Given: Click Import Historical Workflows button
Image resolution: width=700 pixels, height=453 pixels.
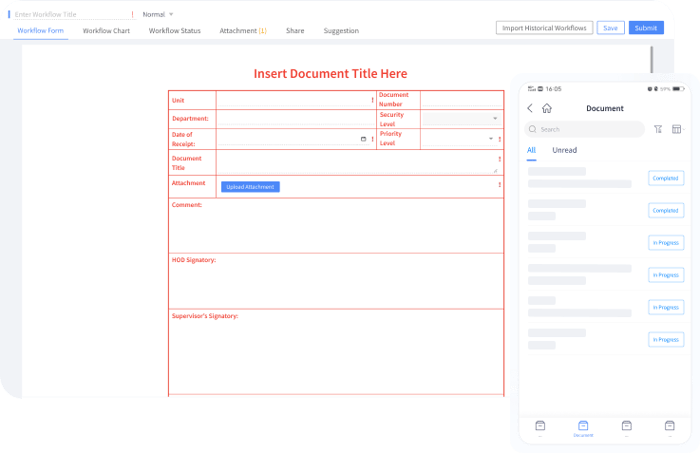Looking at the screenshot, I should (544, 28).
